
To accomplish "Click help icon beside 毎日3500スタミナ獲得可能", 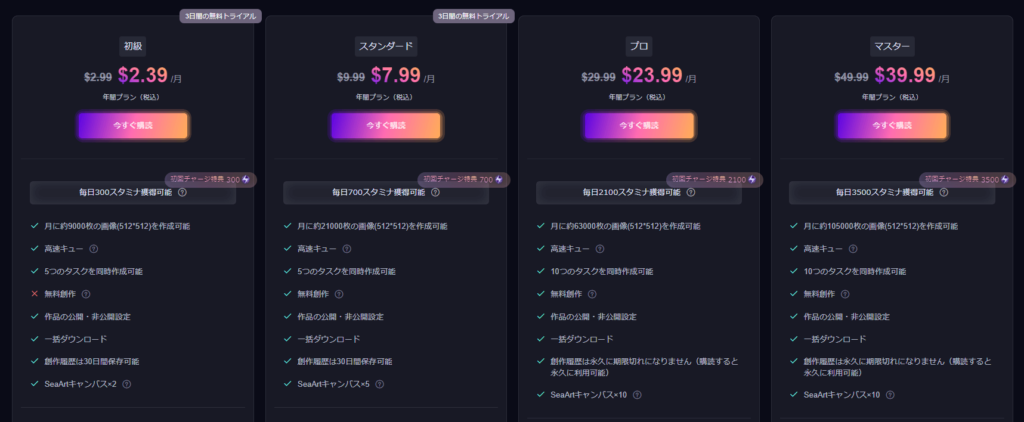I will coord(944,193).
